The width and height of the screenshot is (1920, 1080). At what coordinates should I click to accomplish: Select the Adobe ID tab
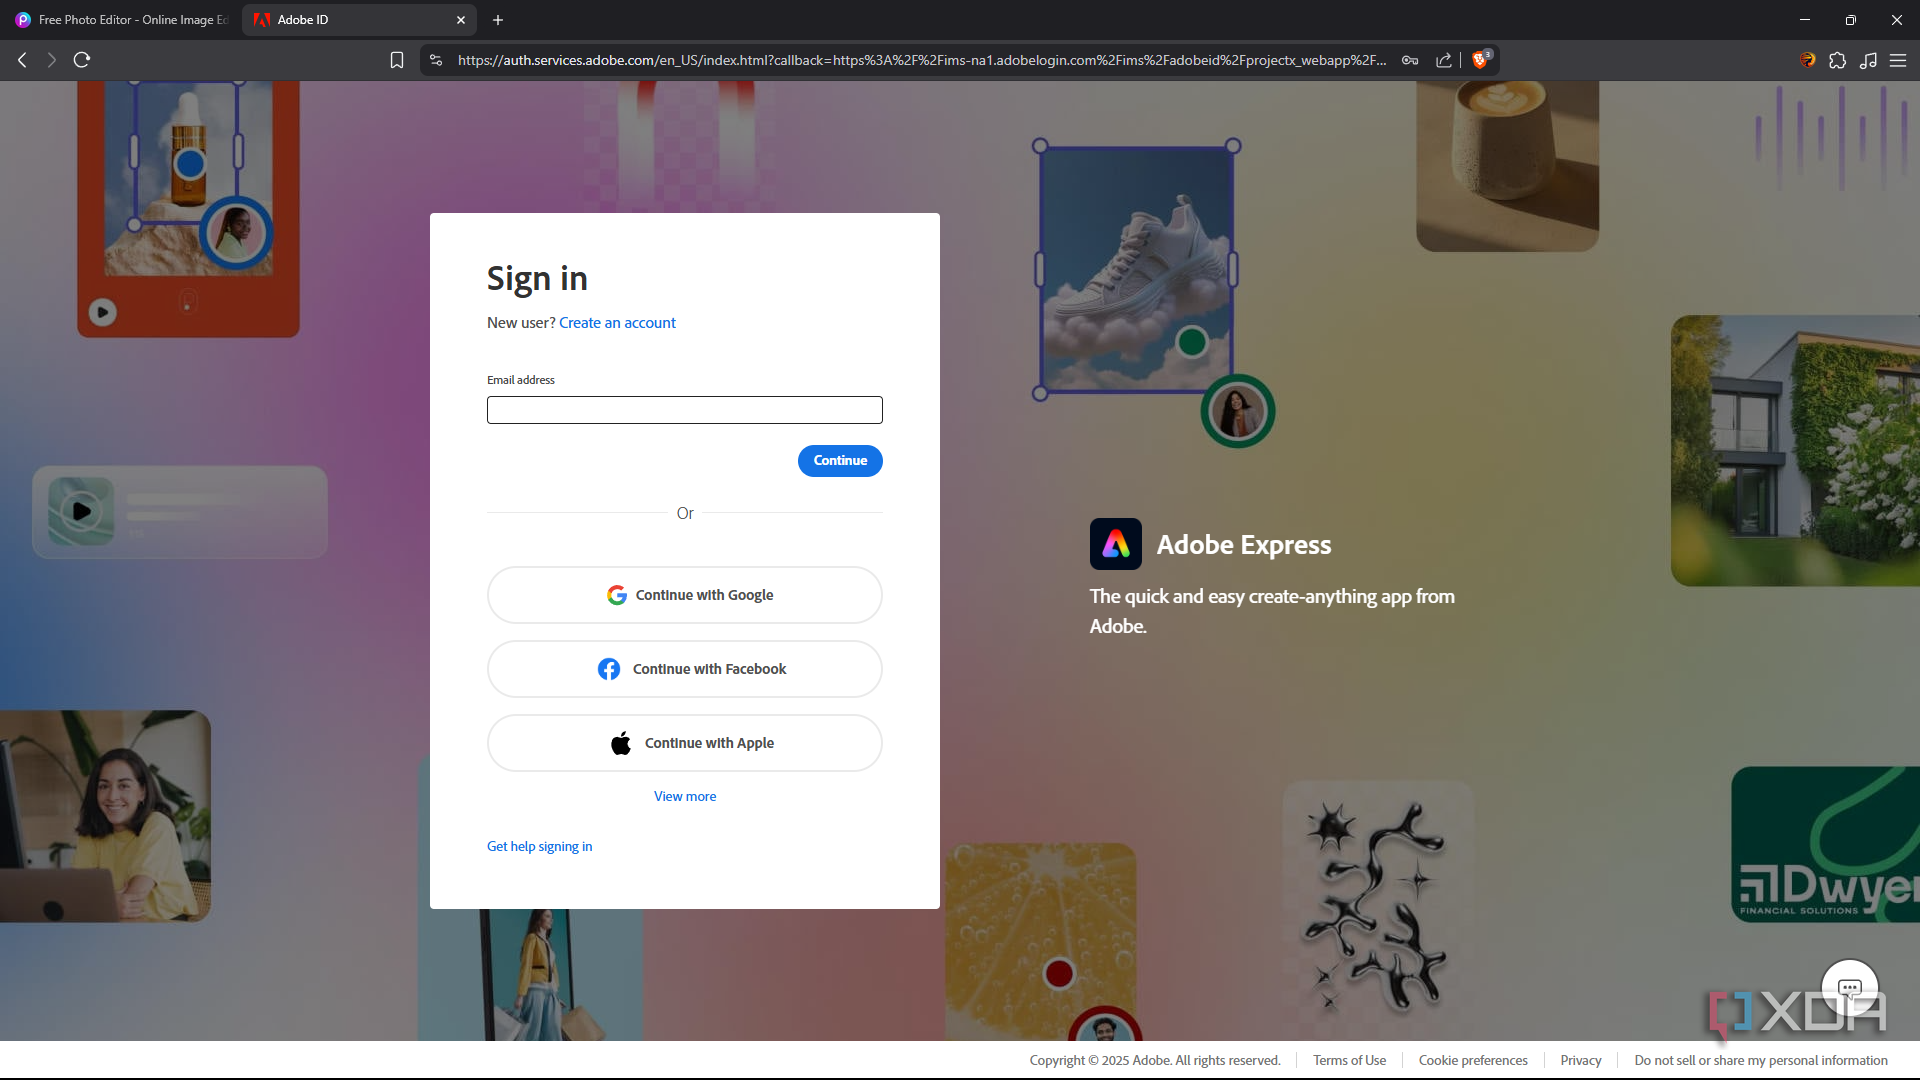tap(358, 20)
